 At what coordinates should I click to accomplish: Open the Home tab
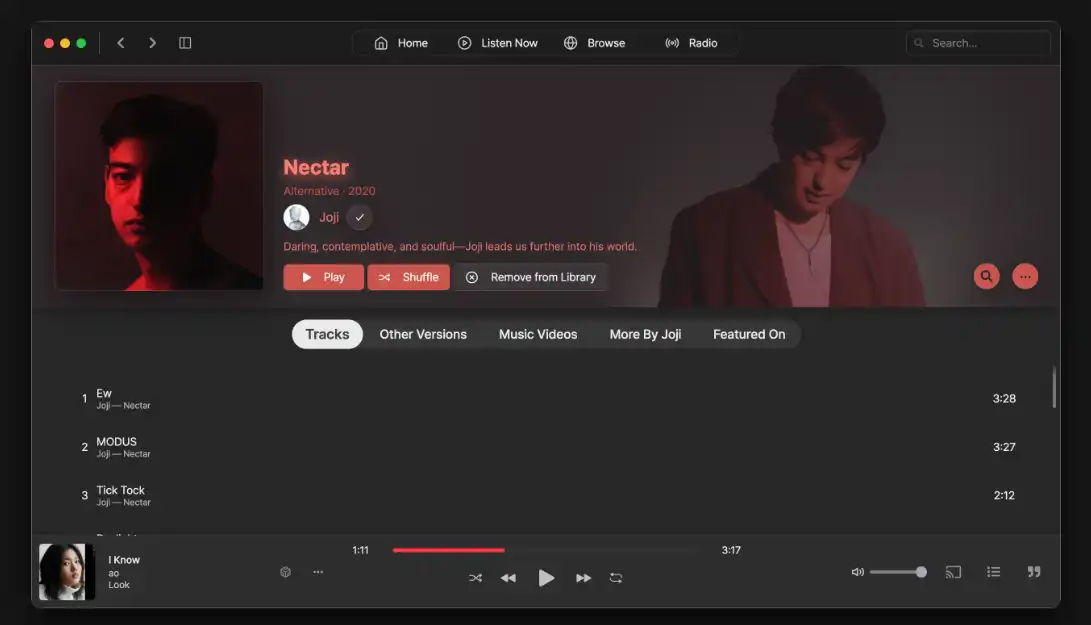click(401, 43)
